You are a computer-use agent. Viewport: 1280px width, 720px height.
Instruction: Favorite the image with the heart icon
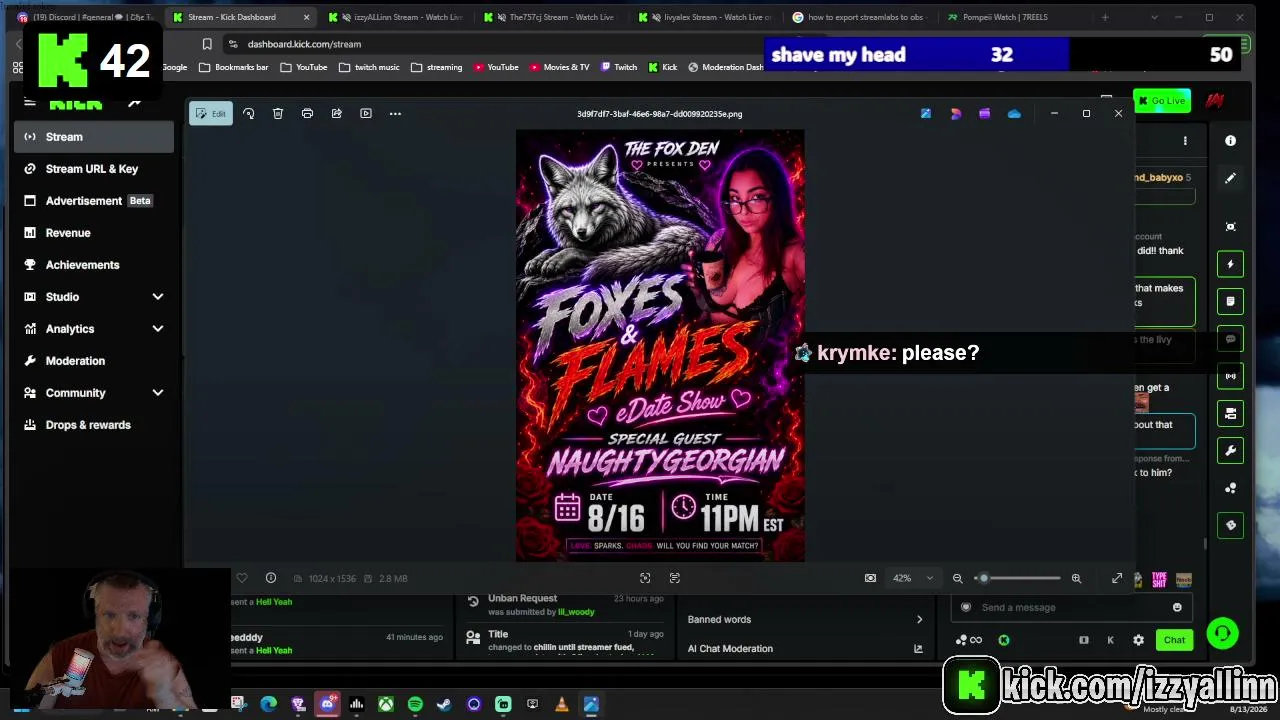[x=241, y=578]
